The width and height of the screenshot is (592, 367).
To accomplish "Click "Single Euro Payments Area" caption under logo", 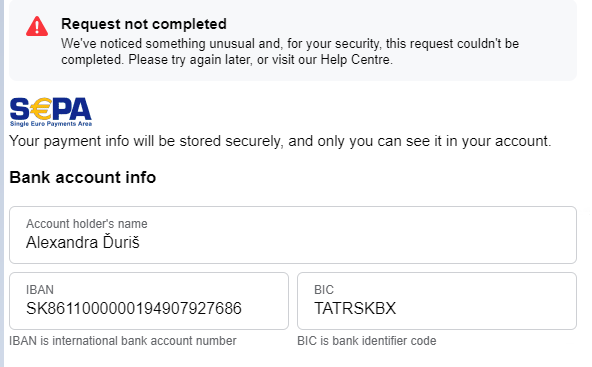I will click(51, 124).
